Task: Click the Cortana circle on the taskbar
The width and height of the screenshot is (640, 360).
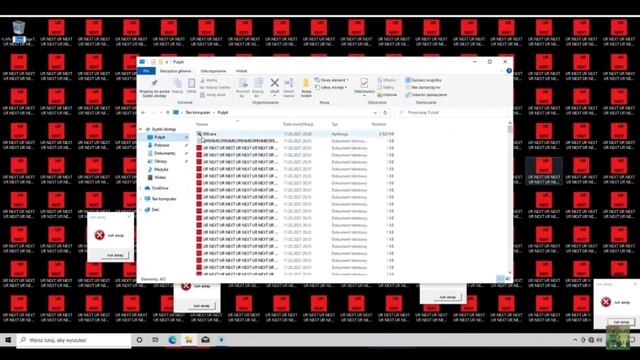Action: pyautogui.click(x=139, y=340)
